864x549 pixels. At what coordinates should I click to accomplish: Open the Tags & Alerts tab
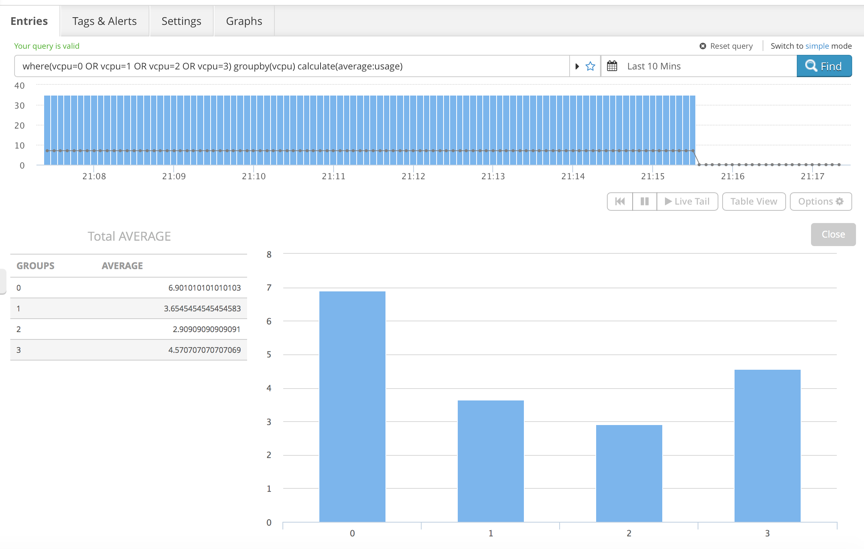click(104, 21)
